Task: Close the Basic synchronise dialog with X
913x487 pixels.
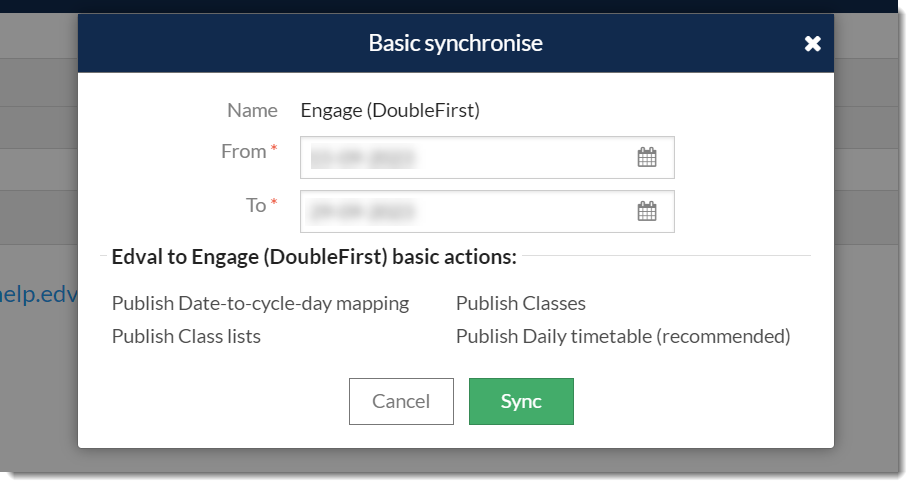Action: pyautogui.click(x=812, y=44)
